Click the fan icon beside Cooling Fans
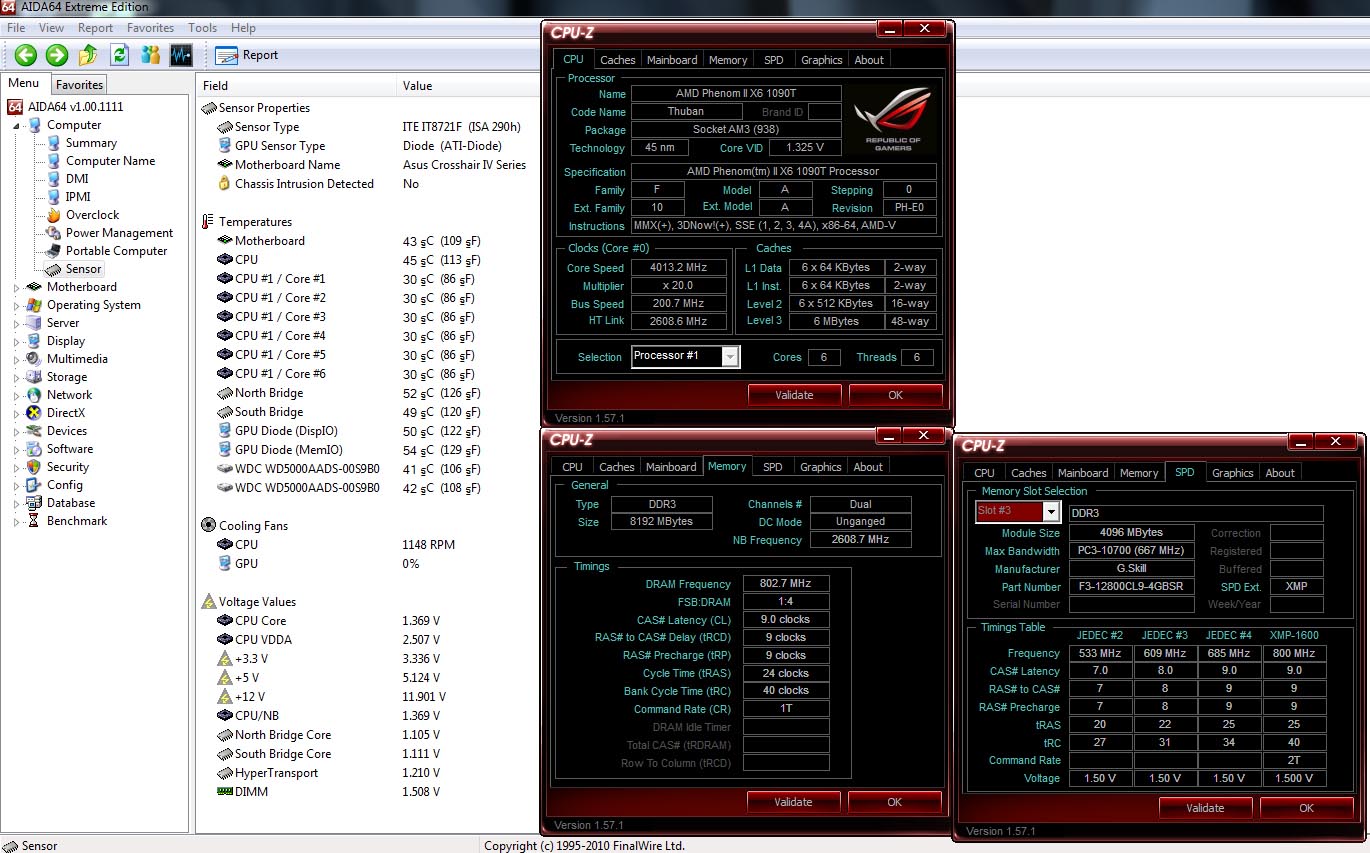 [x=208, y=525]
